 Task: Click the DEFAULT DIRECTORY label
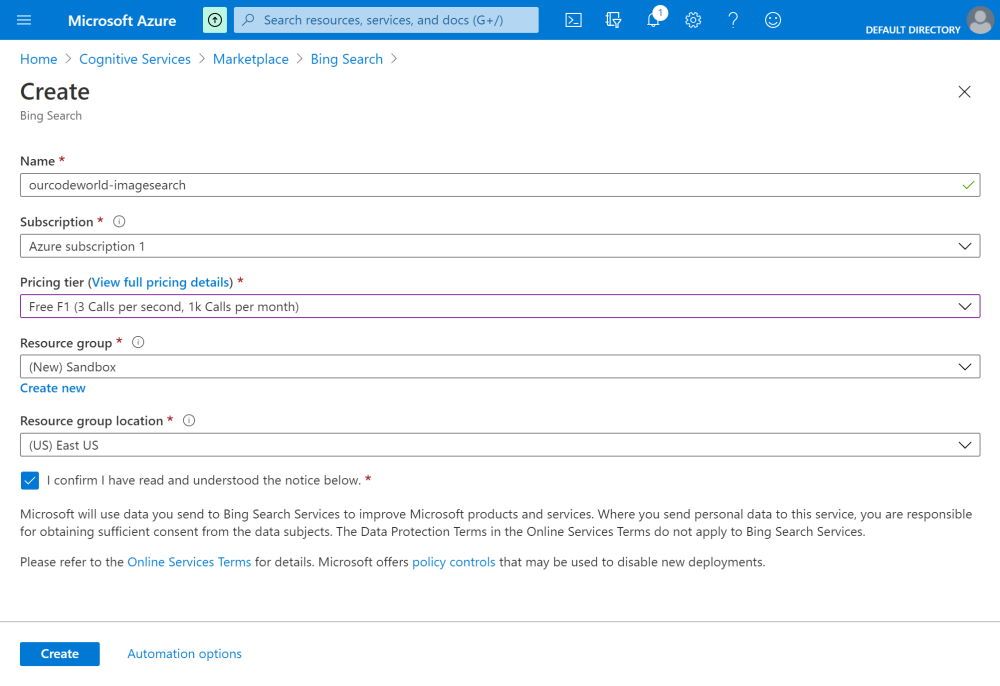pyautogui.click(x=913, y=30)
